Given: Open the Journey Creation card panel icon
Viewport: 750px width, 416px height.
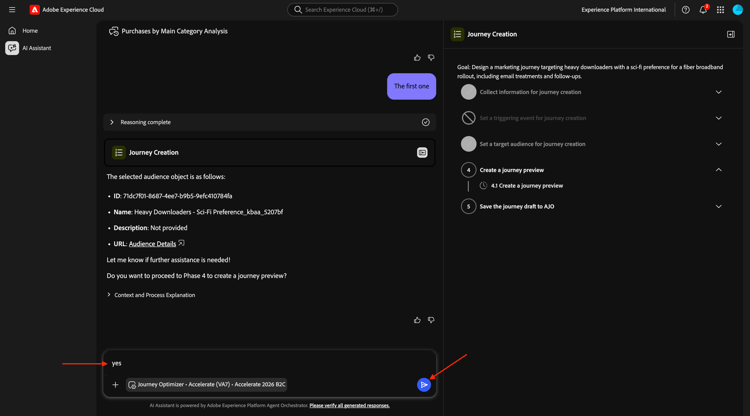Looking at the screenshot, I should tap(422, 153).
